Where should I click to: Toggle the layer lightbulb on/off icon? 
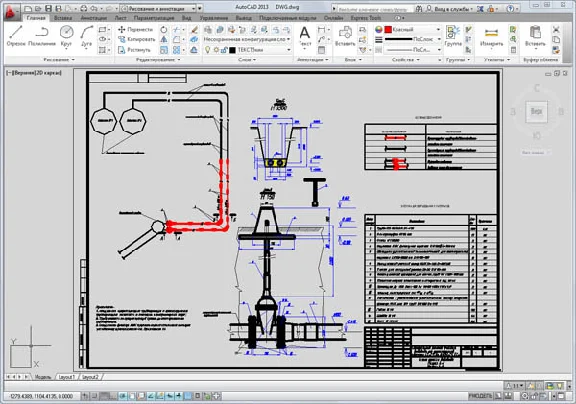click(208, 50)
